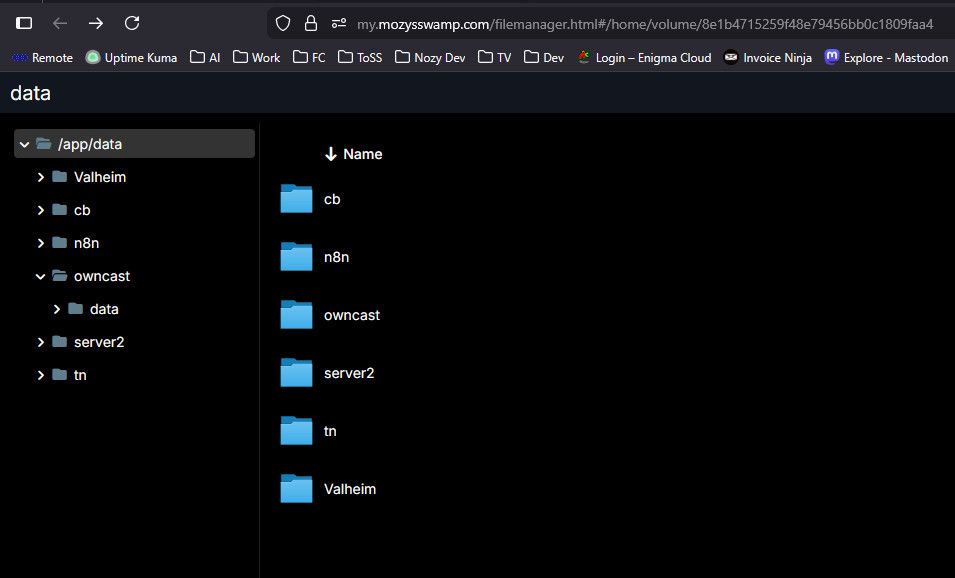Open the Nozy Dev bookmarks folder
955x578 pixels.
(x=431, y=58)
